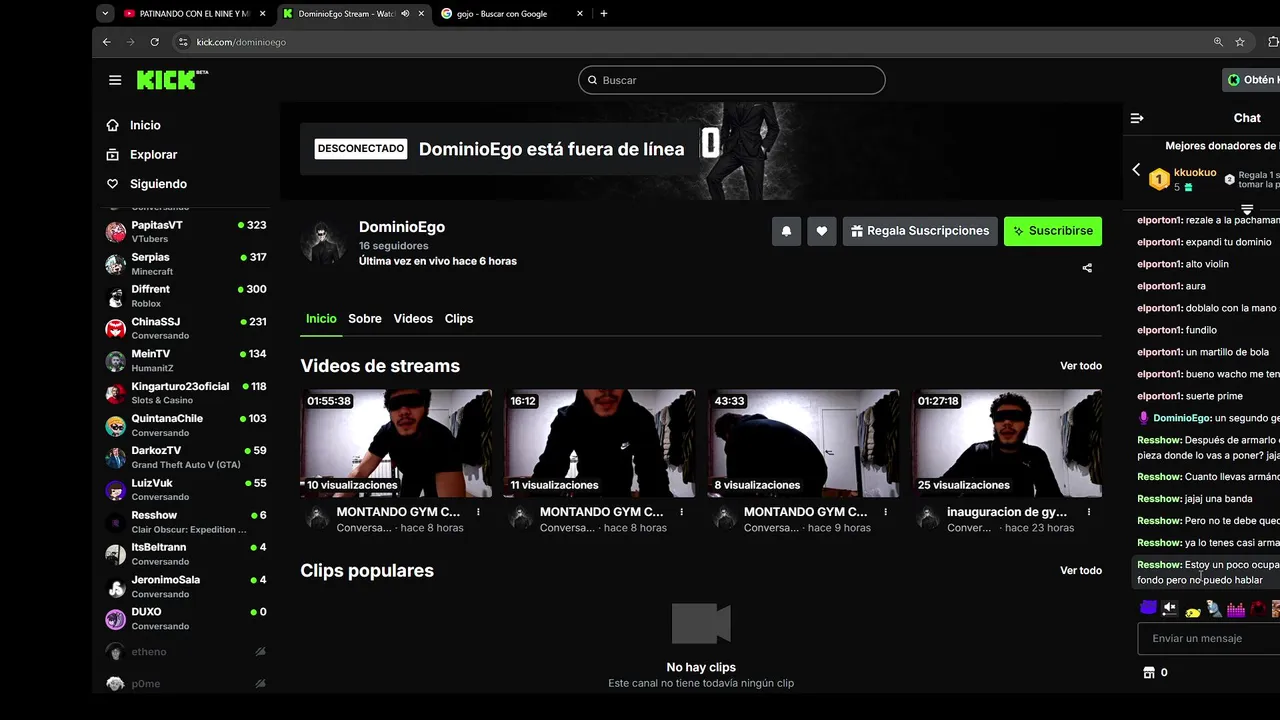
Task: Switch to the Clips tab
Action: click(x=459, y=319)
